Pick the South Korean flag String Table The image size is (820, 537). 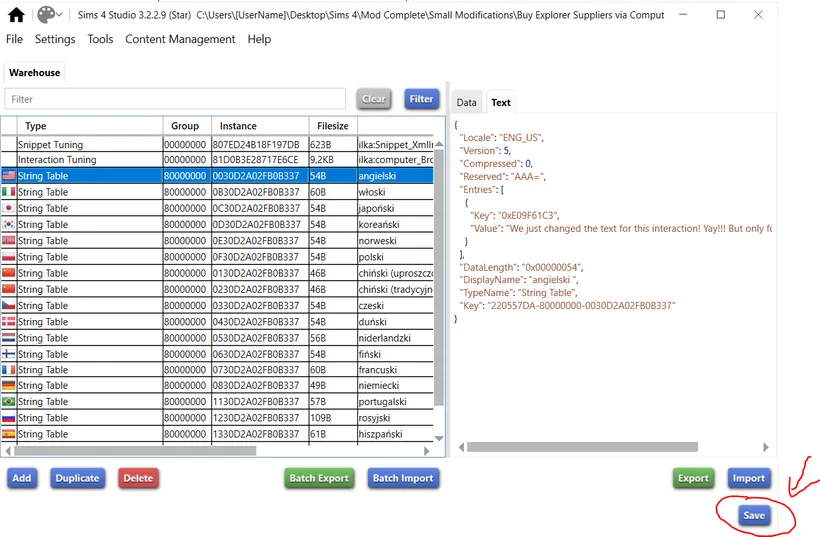(x=43, y=224)
